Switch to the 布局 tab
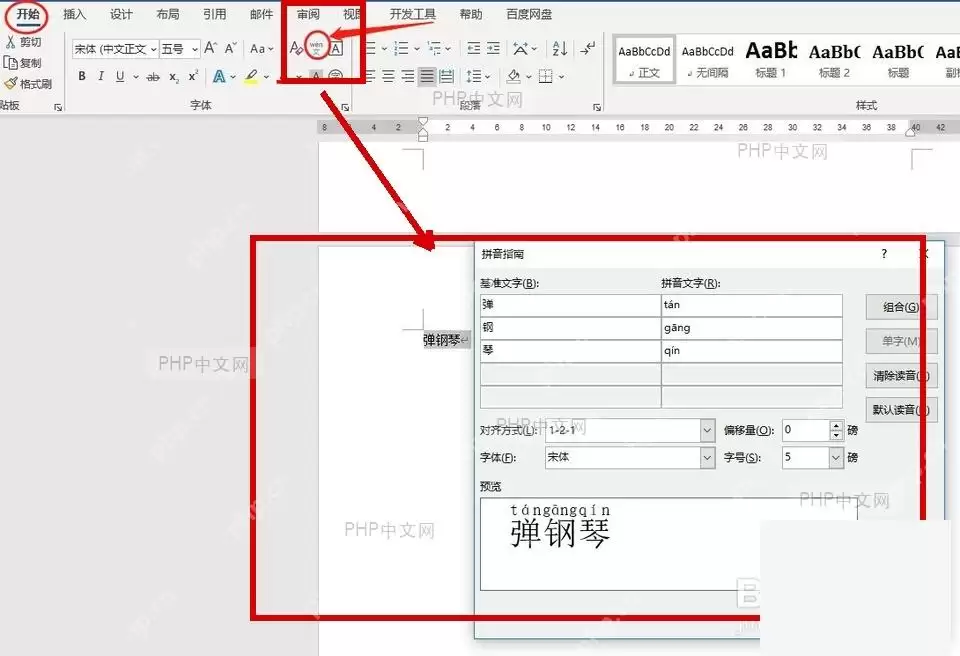 (x=168, y=13)
